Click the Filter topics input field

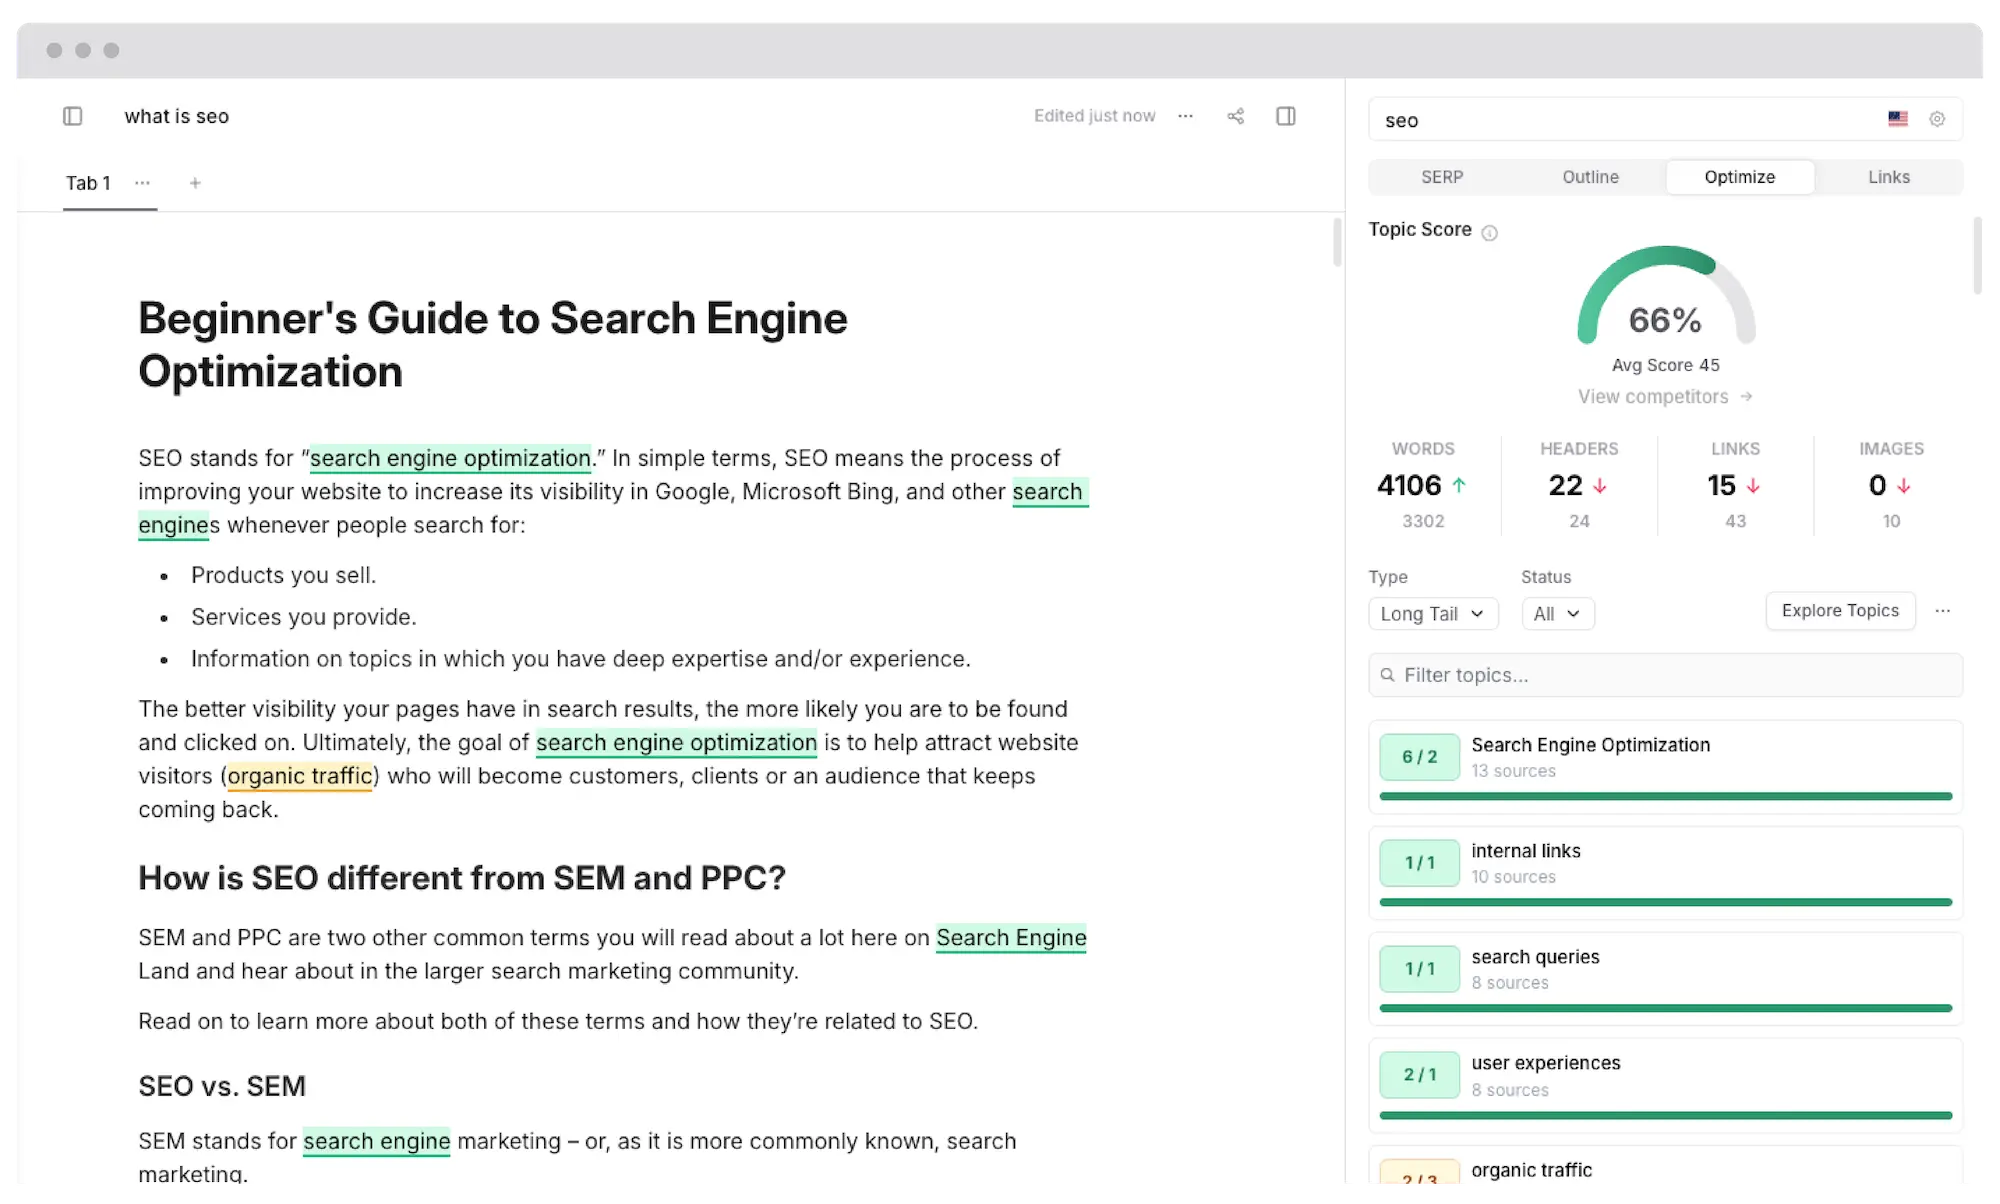click(x=1664, y=674)
